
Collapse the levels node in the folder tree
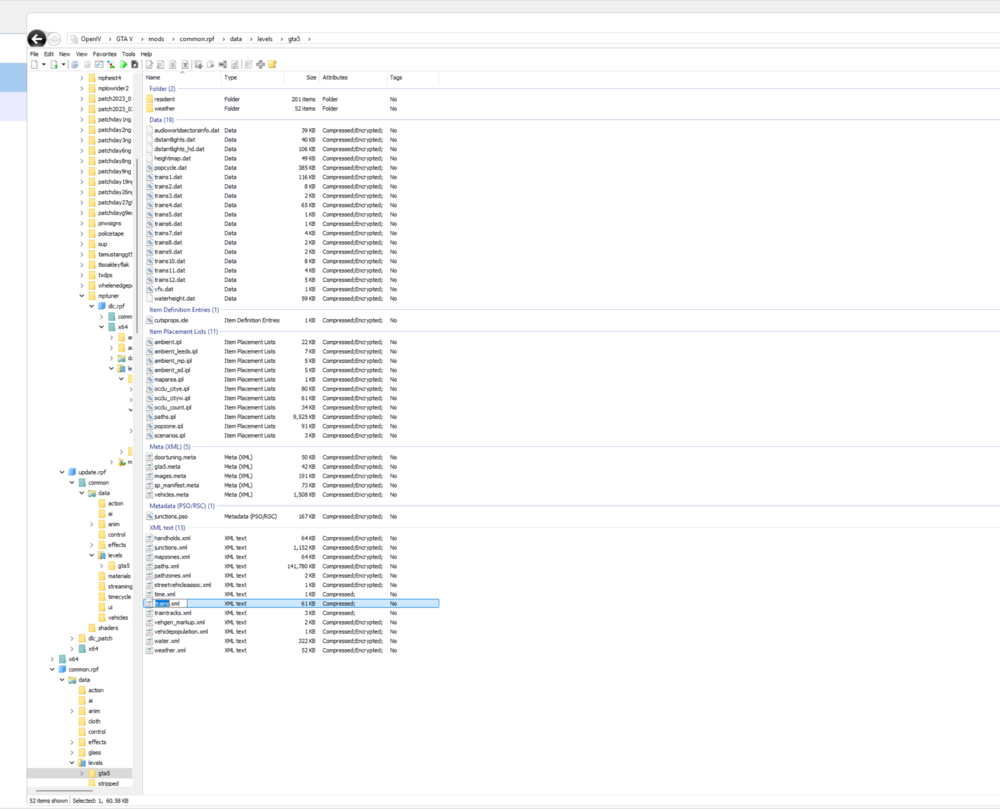point(91,555)
